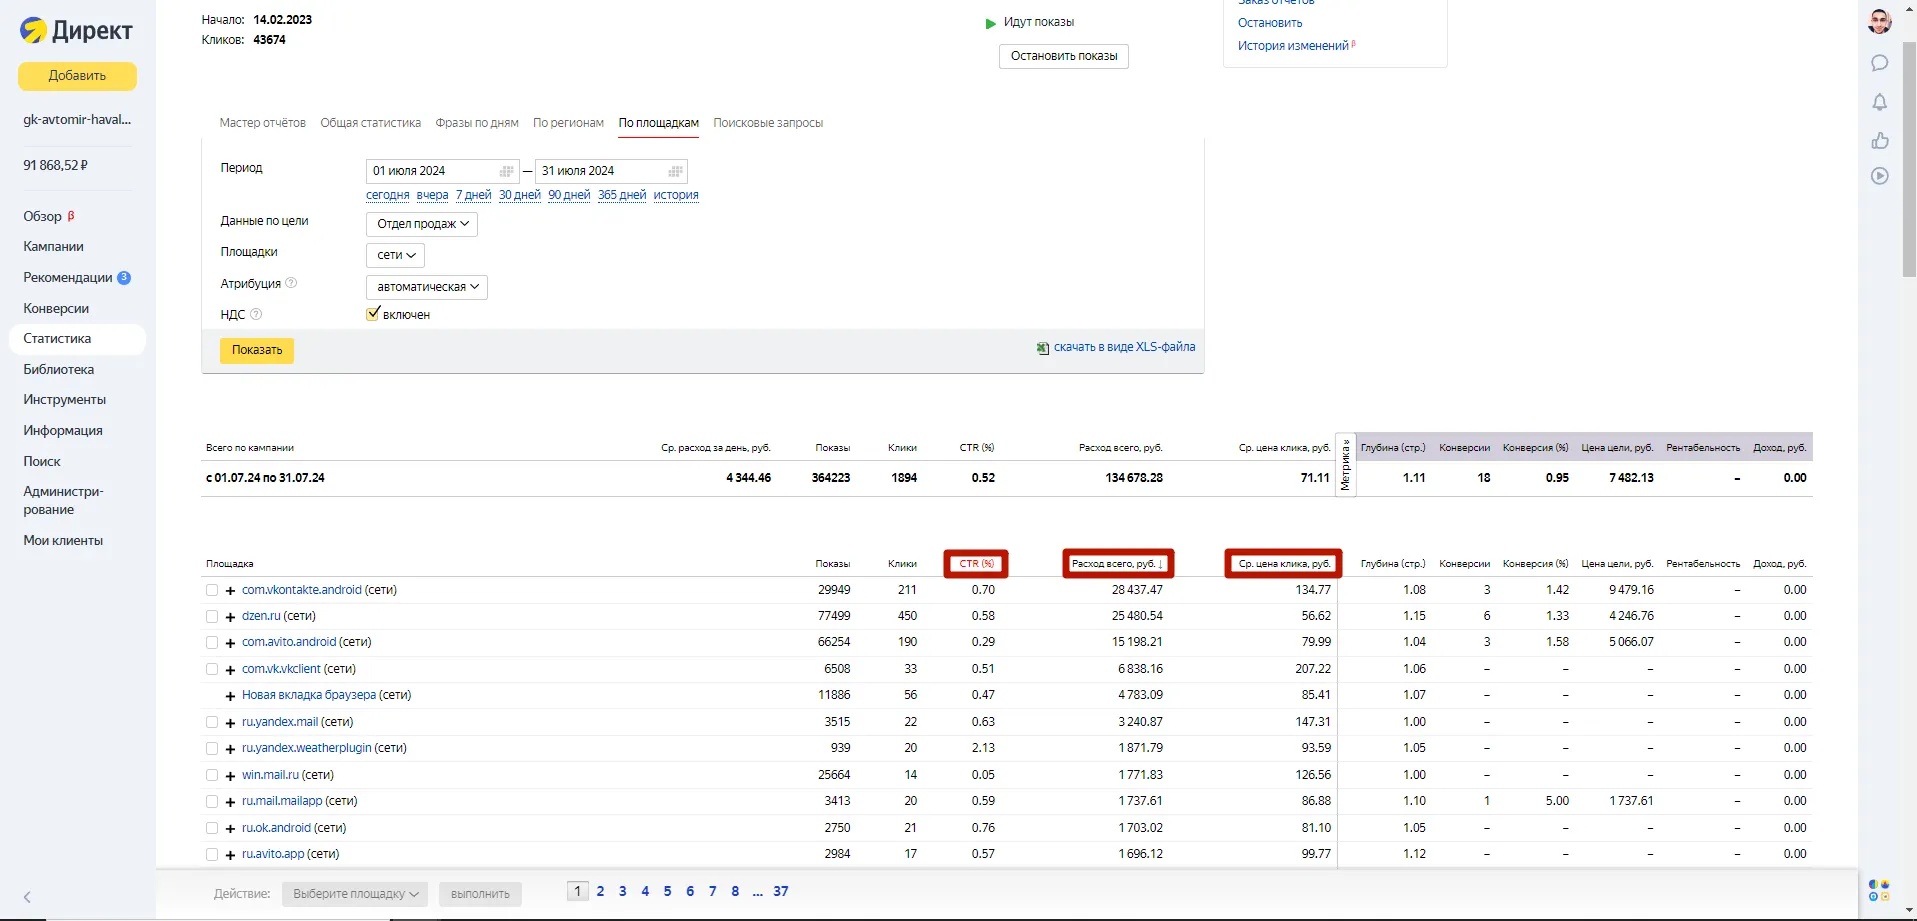Open Yandex services grid icon
The height and width of the screenshot is (921, 1917).
1879,890
